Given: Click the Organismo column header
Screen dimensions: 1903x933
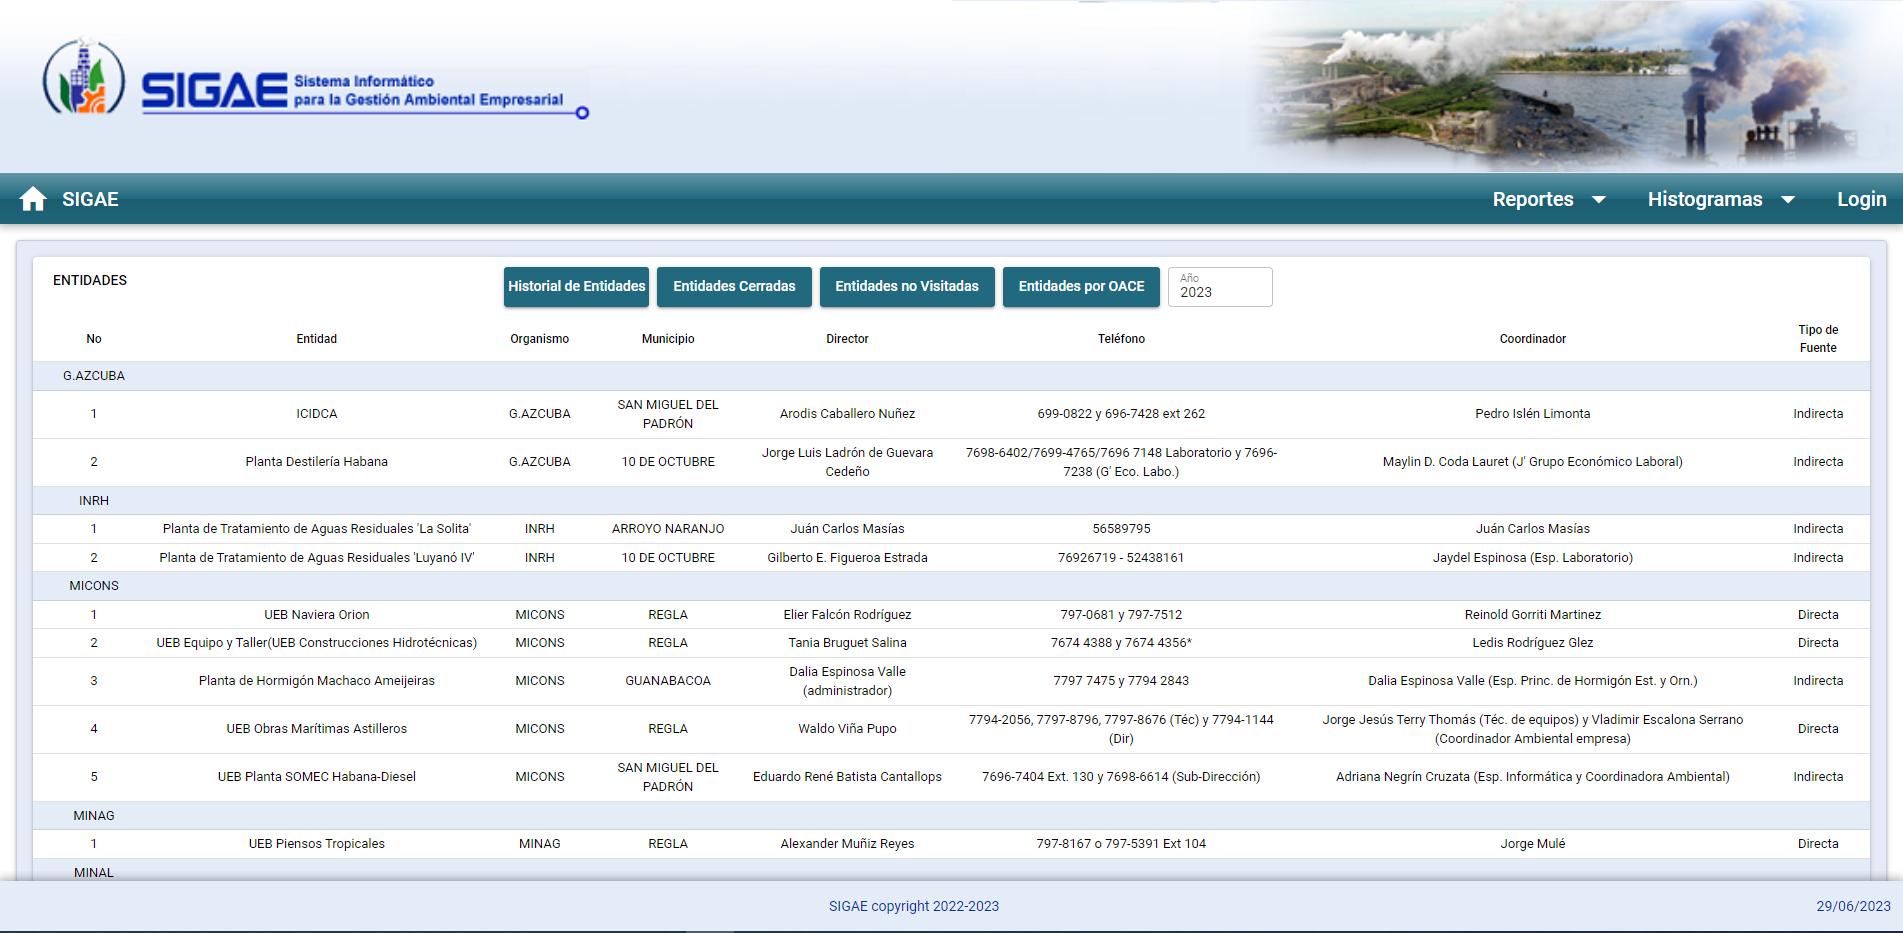Looking at the screenshot, I should click(x=539, y=339).
